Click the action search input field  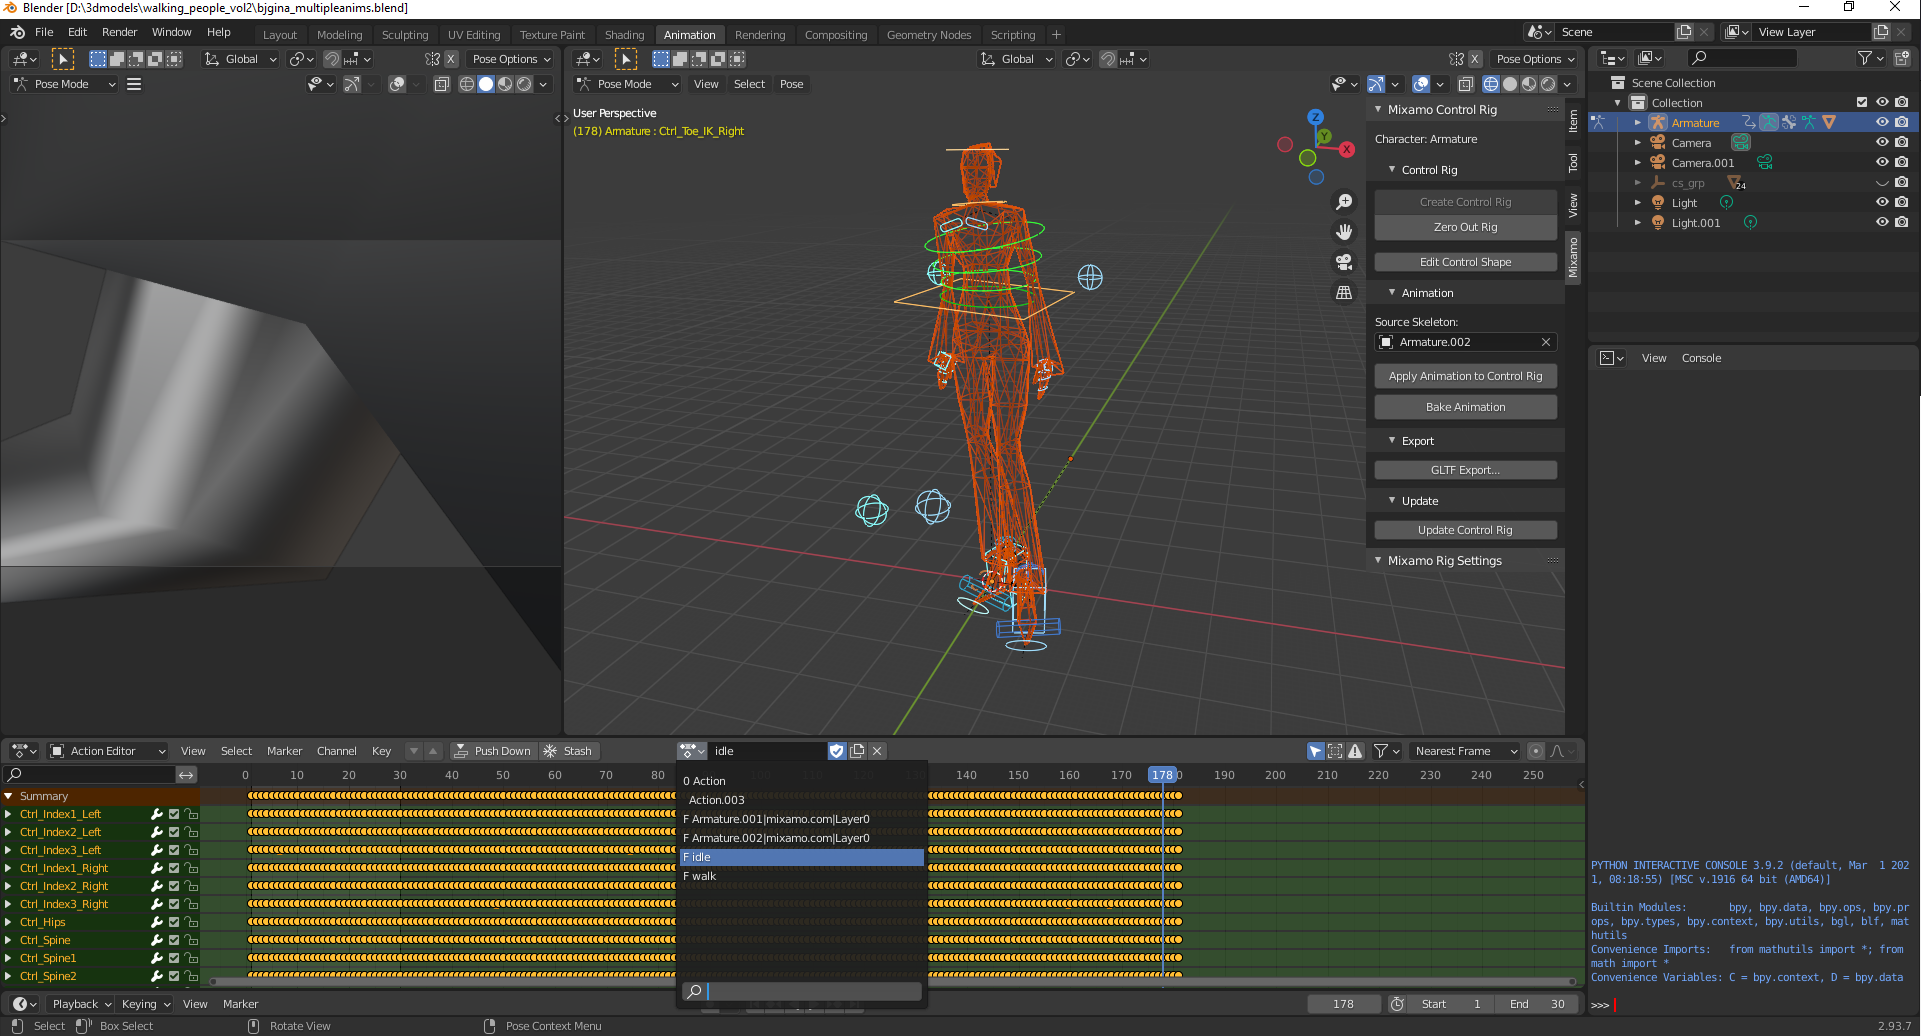click(x=812, y=991)
